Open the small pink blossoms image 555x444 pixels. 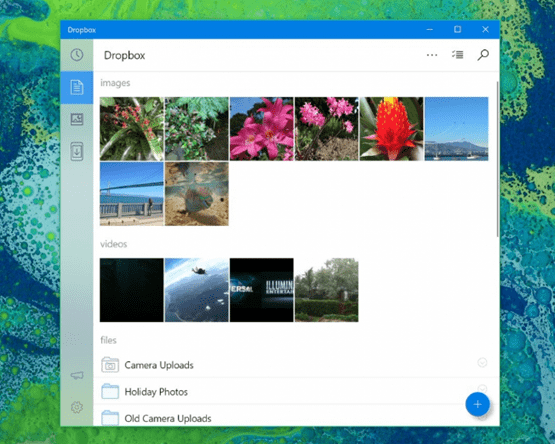(x=327, y=129)
